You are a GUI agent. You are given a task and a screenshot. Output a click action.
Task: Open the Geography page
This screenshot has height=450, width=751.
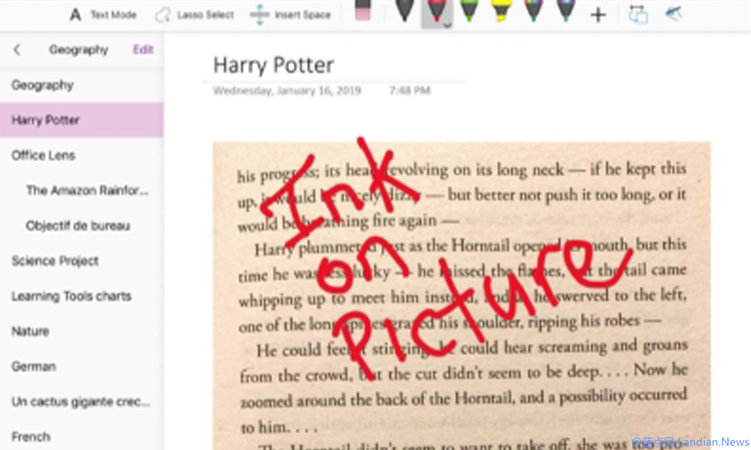(81, 85)
